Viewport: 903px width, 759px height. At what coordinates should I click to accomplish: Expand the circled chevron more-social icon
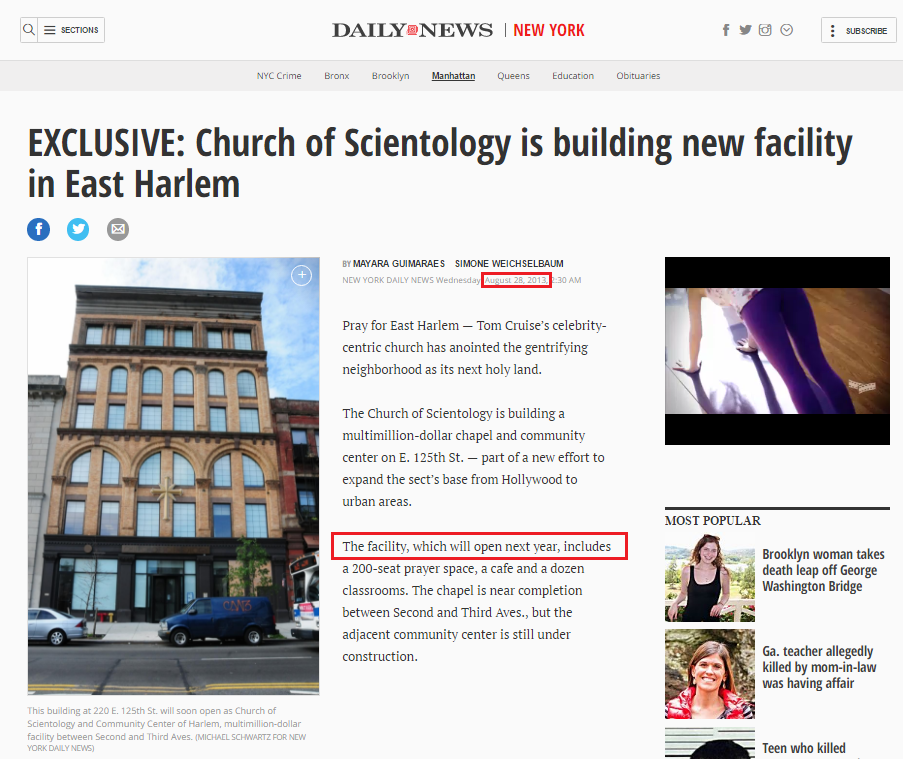click(x=787, y=30)
